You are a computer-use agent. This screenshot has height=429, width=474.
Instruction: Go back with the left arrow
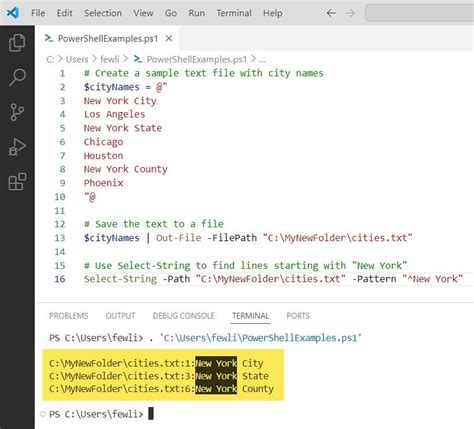(331, 13)
